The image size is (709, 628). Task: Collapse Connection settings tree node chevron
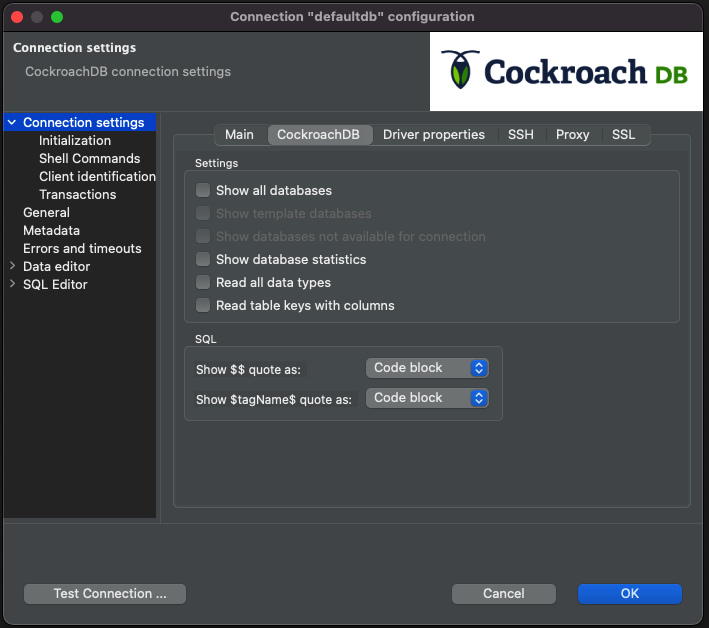(x=12, y=123)
